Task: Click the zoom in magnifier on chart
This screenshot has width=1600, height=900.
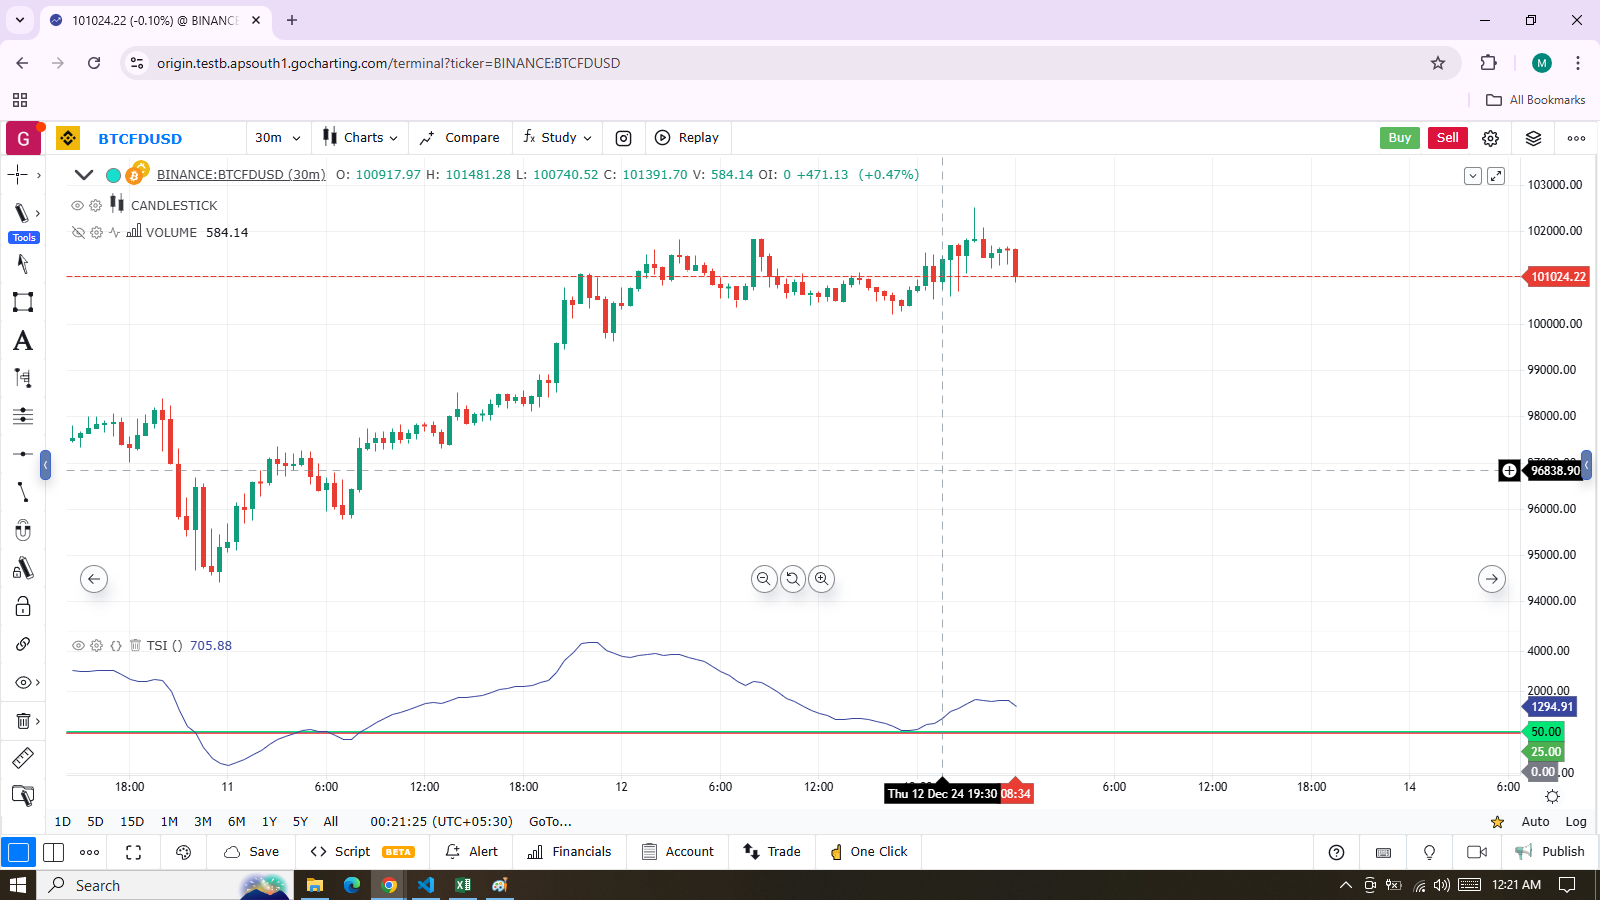Action: [x=821, y=579]
